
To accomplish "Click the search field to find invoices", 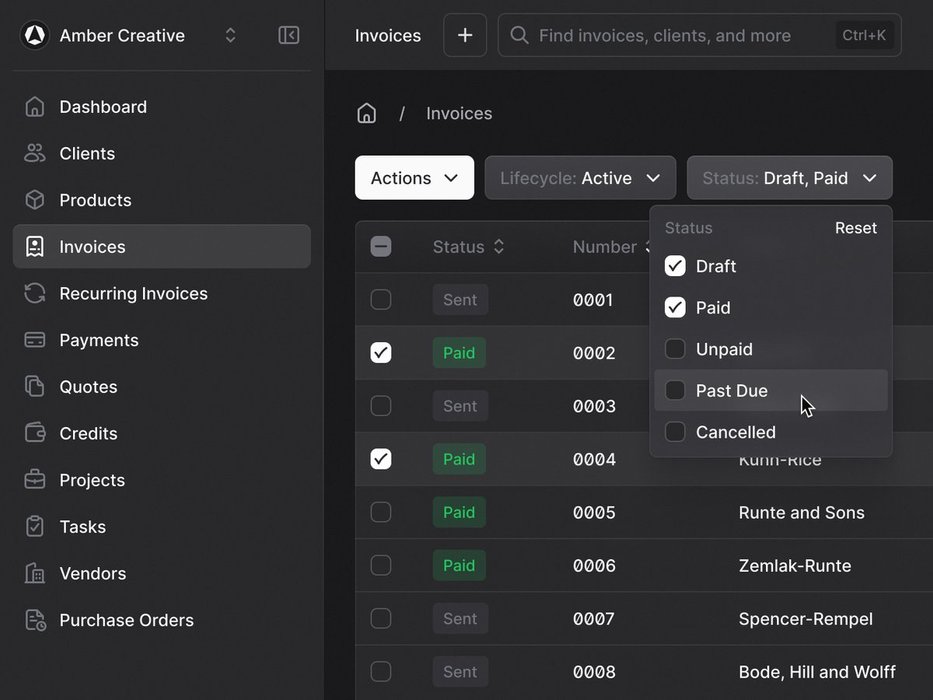I will point(699,35).
